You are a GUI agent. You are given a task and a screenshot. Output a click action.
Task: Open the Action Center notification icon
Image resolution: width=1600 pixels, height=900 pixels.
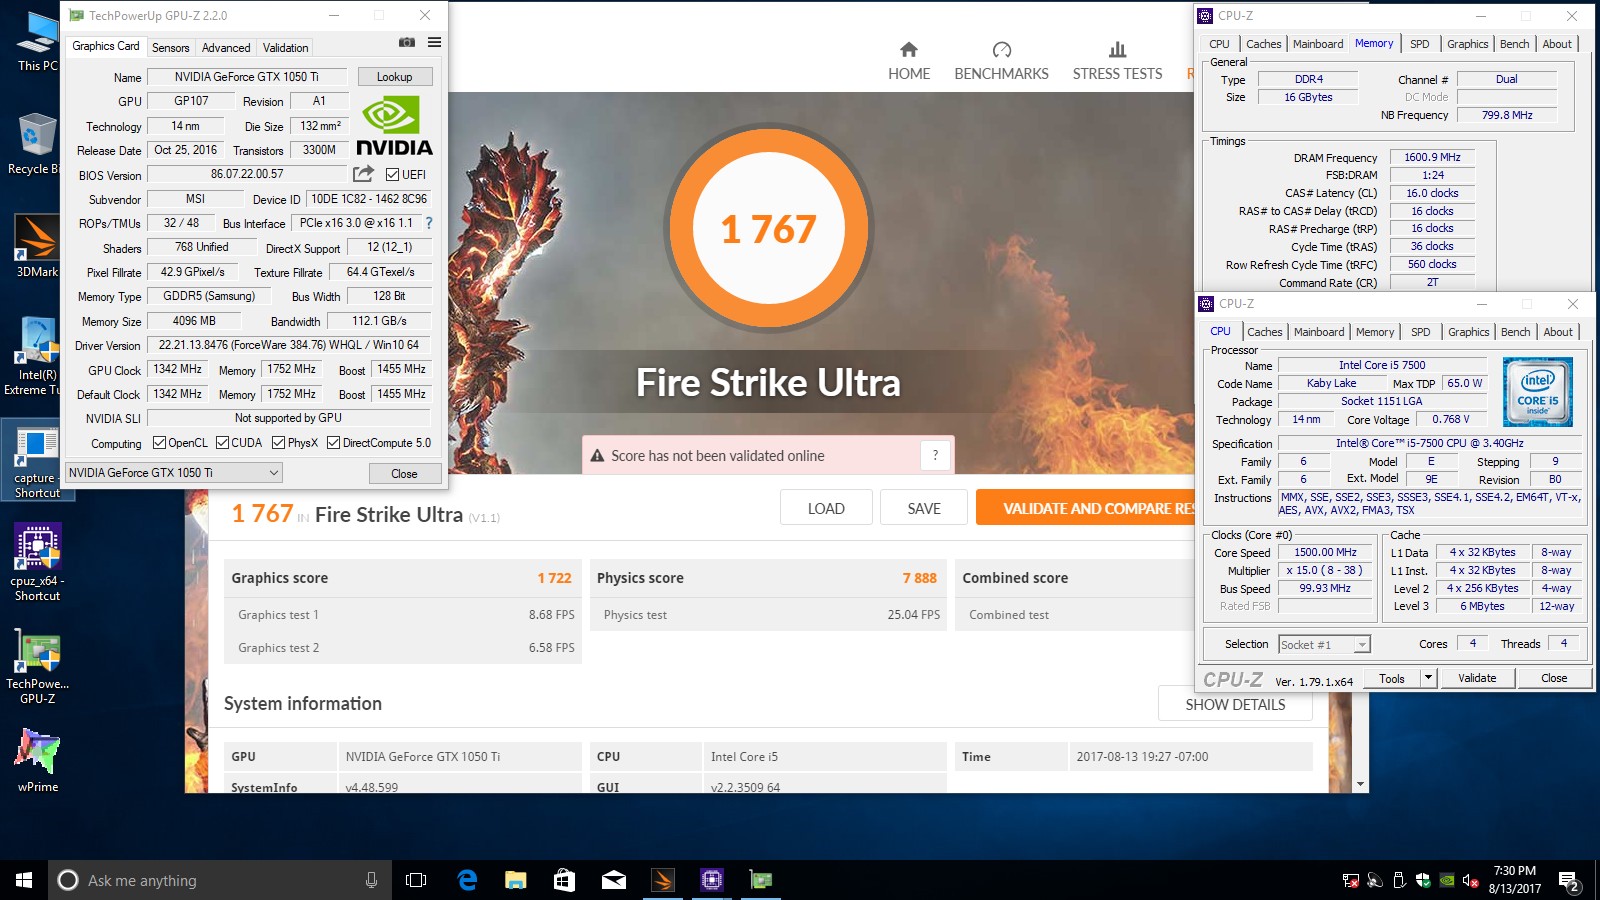point(1569,881)
